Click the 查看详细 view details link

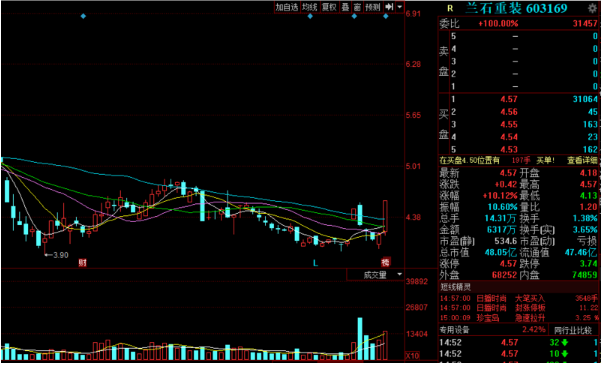582,161
